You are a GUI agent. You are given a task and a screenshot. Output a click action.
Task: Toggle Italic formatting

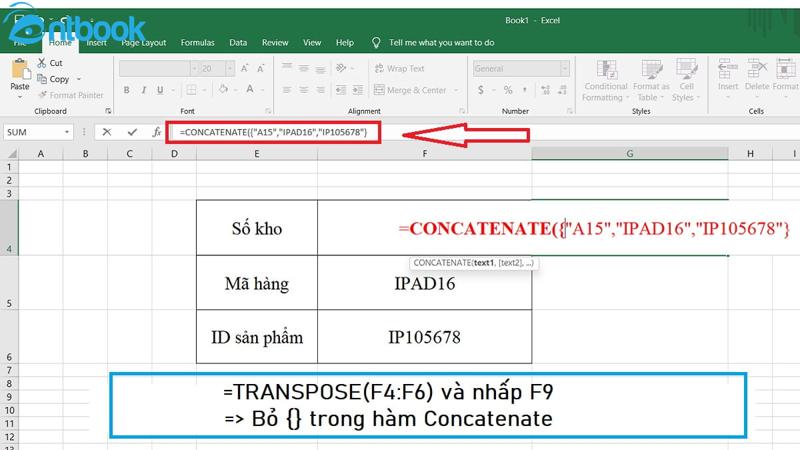pos(143,90)
